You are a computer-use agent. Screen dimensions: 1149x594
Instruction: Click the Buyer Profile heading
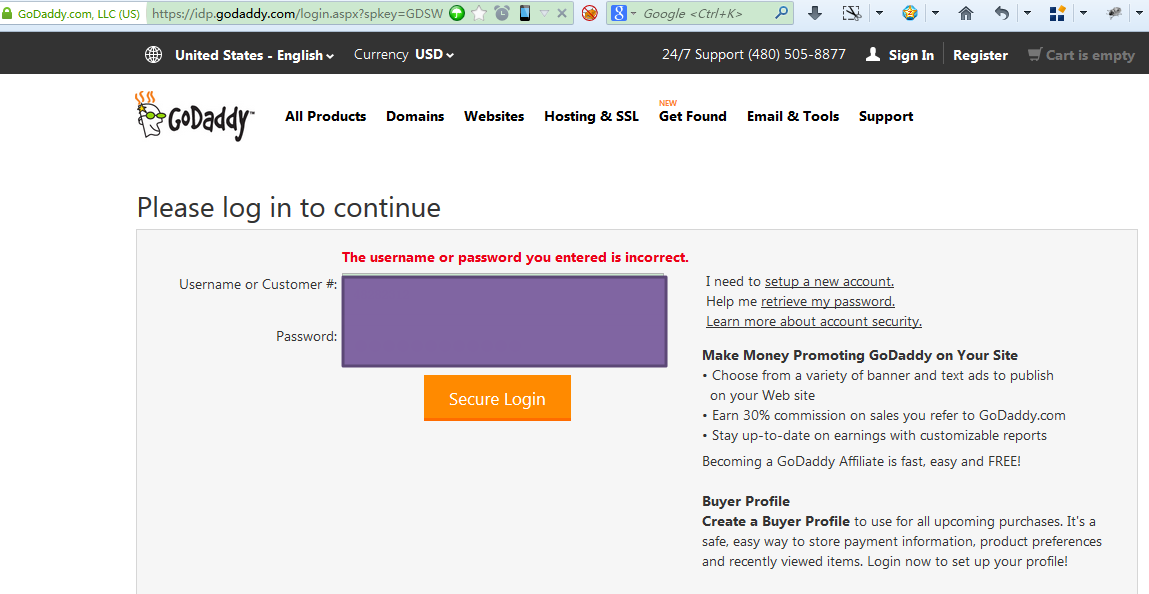746,501
